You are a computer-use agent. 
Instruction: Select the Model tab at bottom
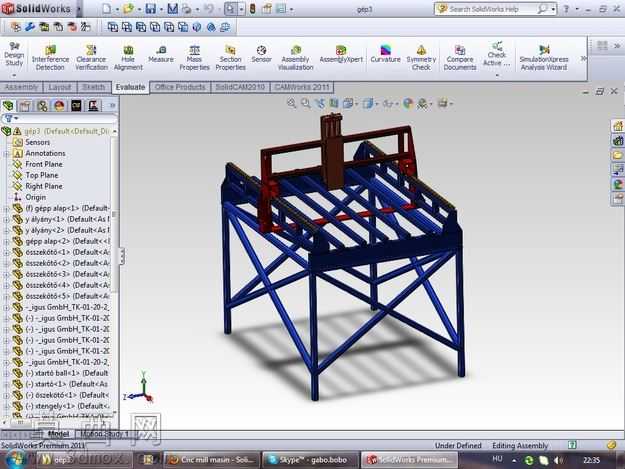click(x=58, y=434)
